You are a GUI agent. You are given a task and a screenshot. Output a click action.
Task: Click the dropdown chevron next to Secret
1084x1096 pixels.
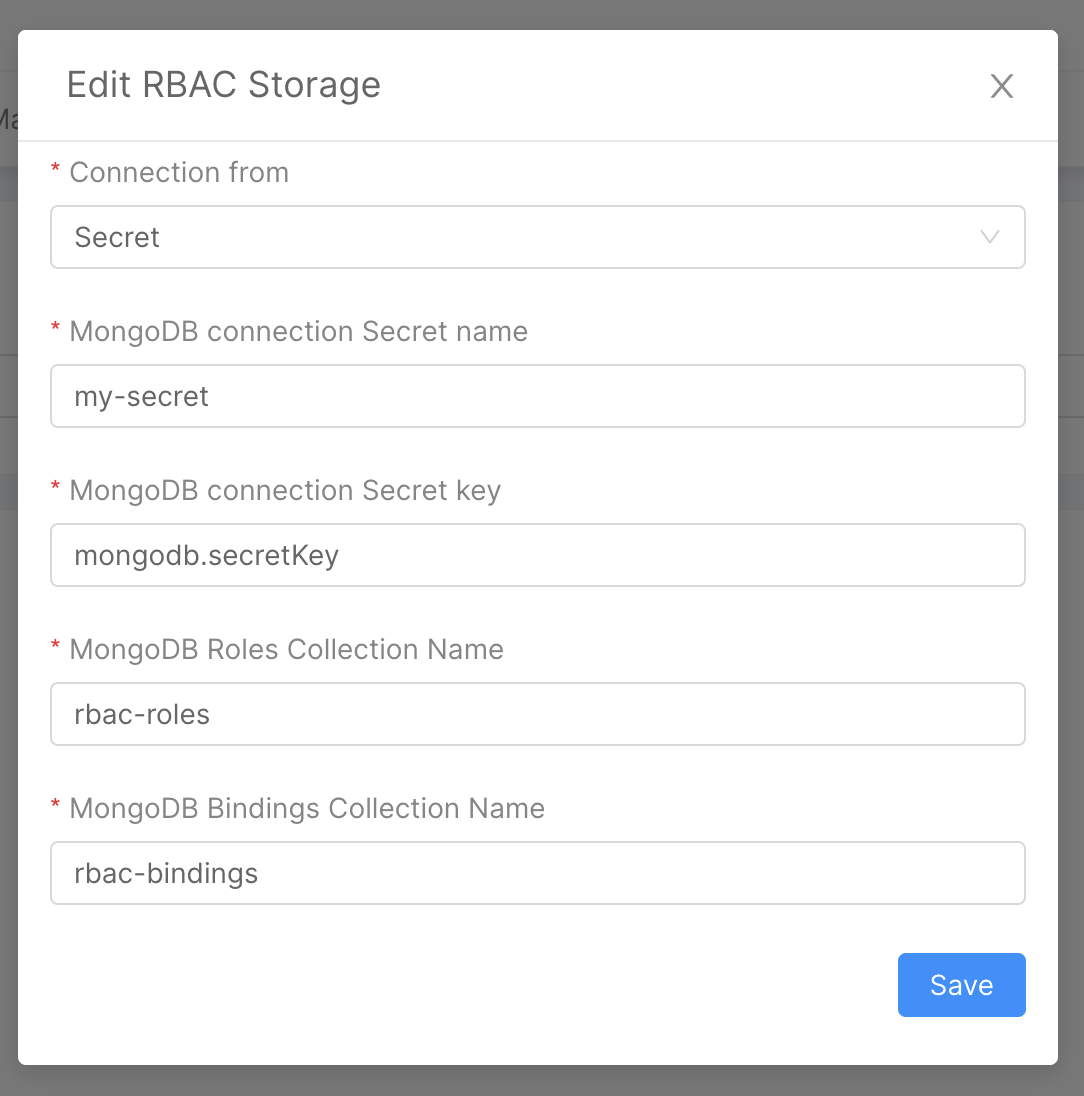coord(989,237)
